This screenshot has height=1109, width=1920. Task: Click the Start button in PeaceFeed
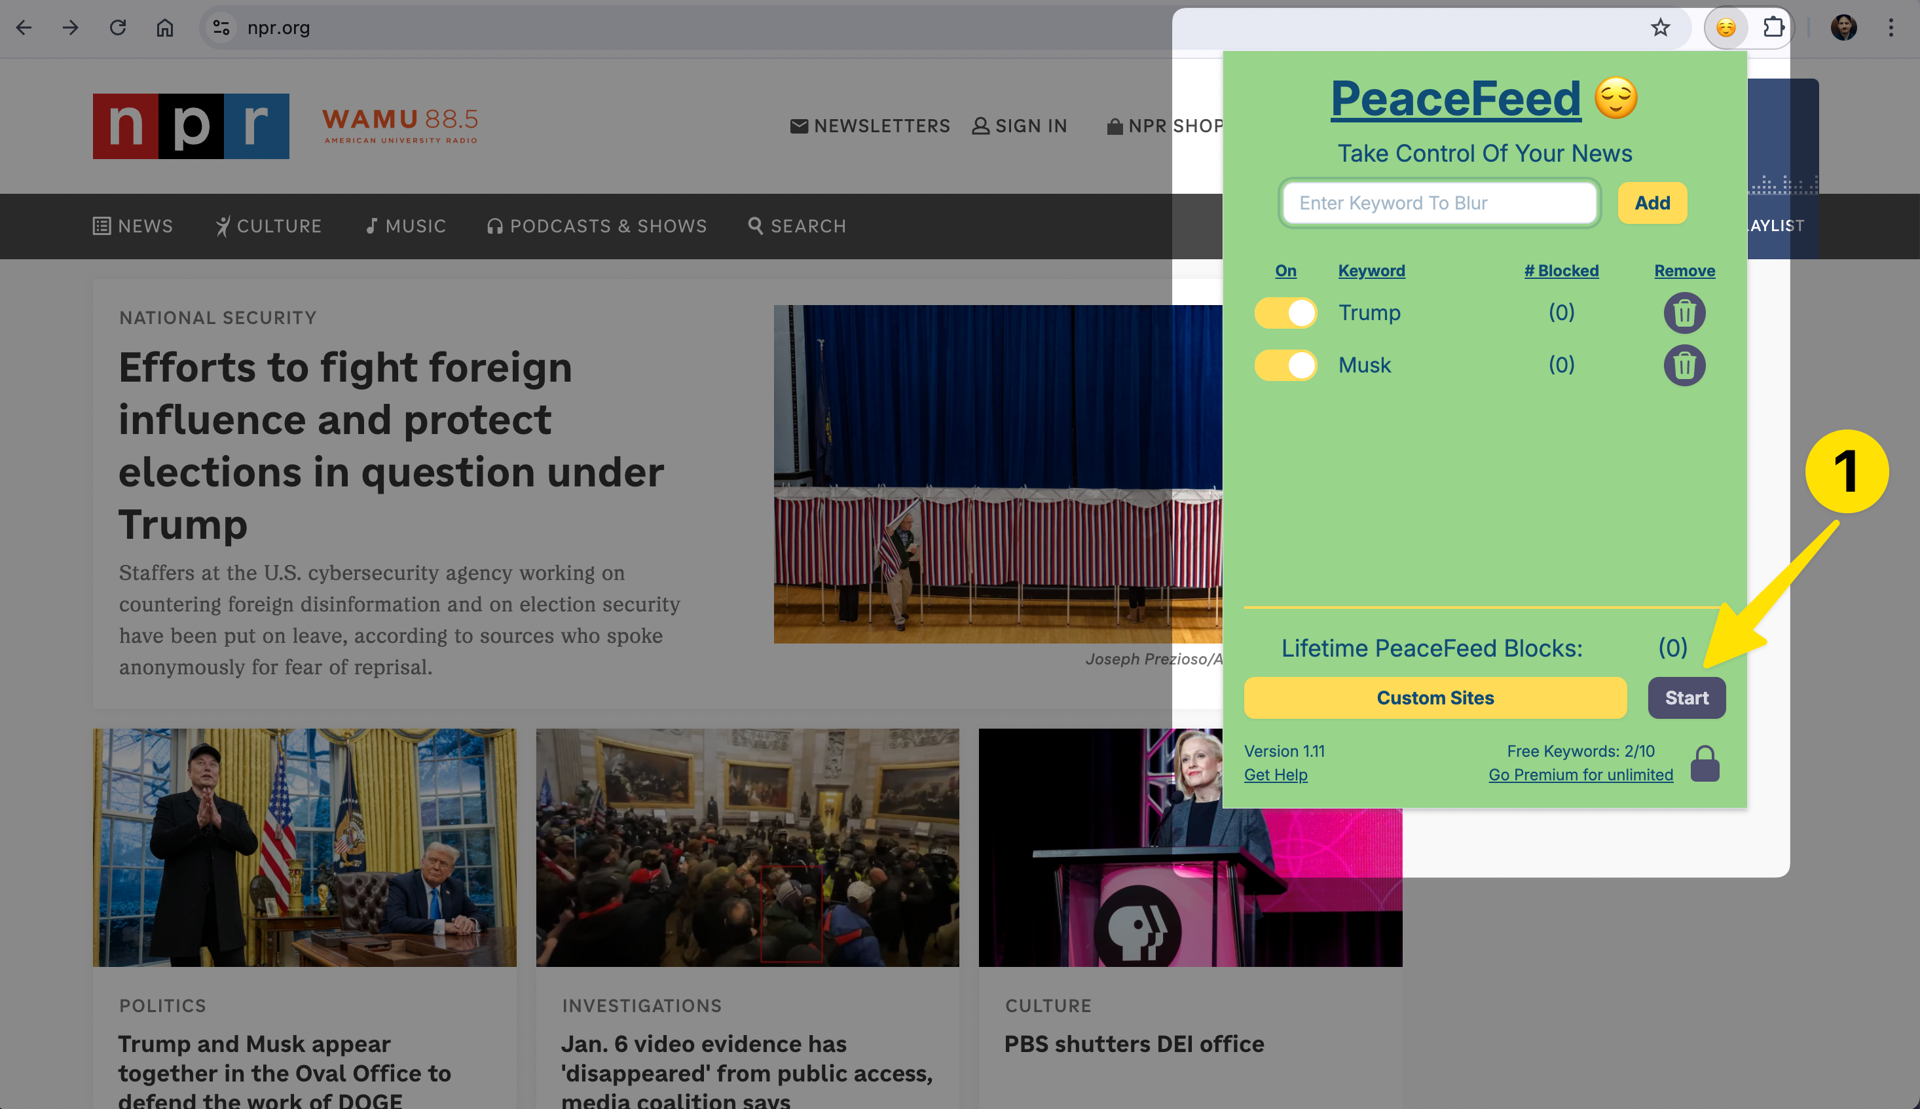1686,698
